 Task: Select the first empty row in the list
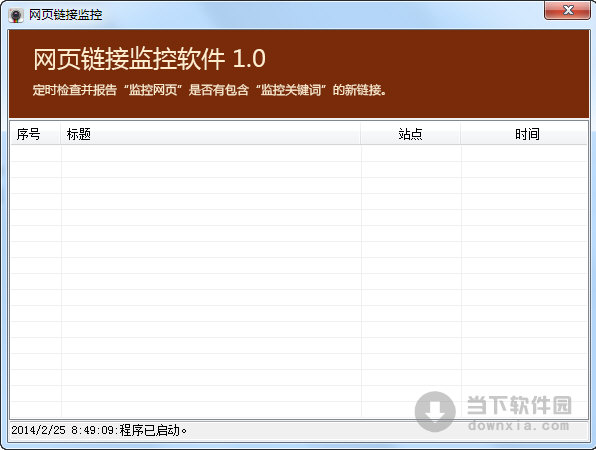point(299,154)
